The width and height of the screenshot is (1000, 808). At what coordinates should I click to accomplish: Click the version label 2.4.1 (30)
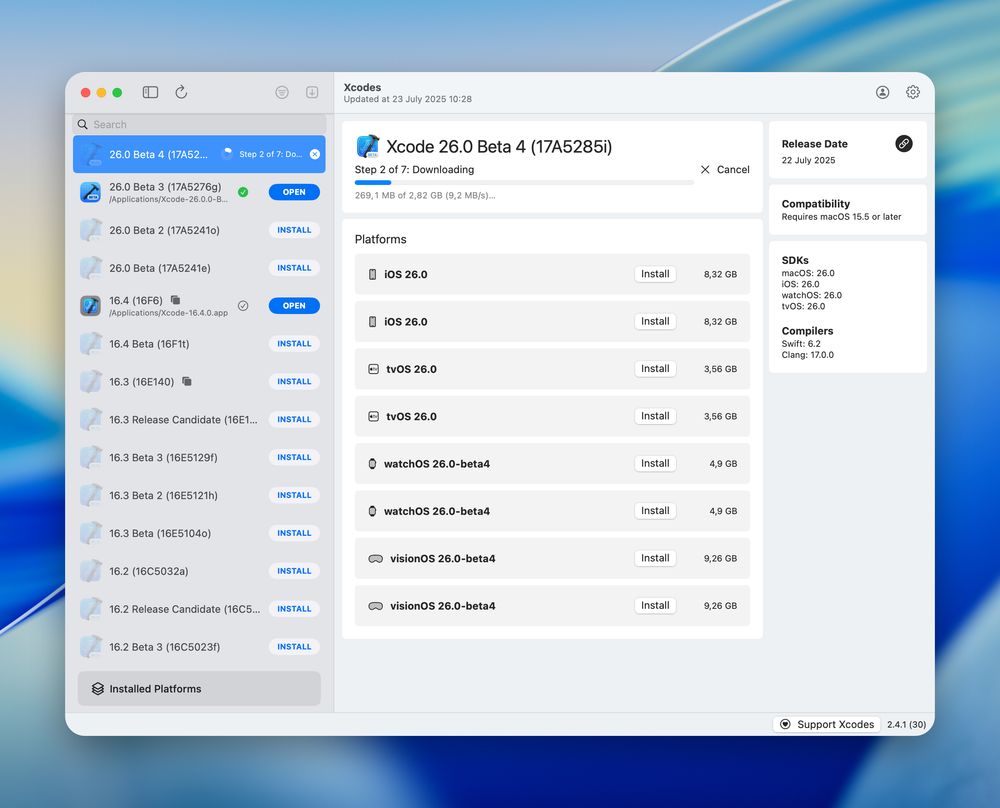click(x=906, y=724)
